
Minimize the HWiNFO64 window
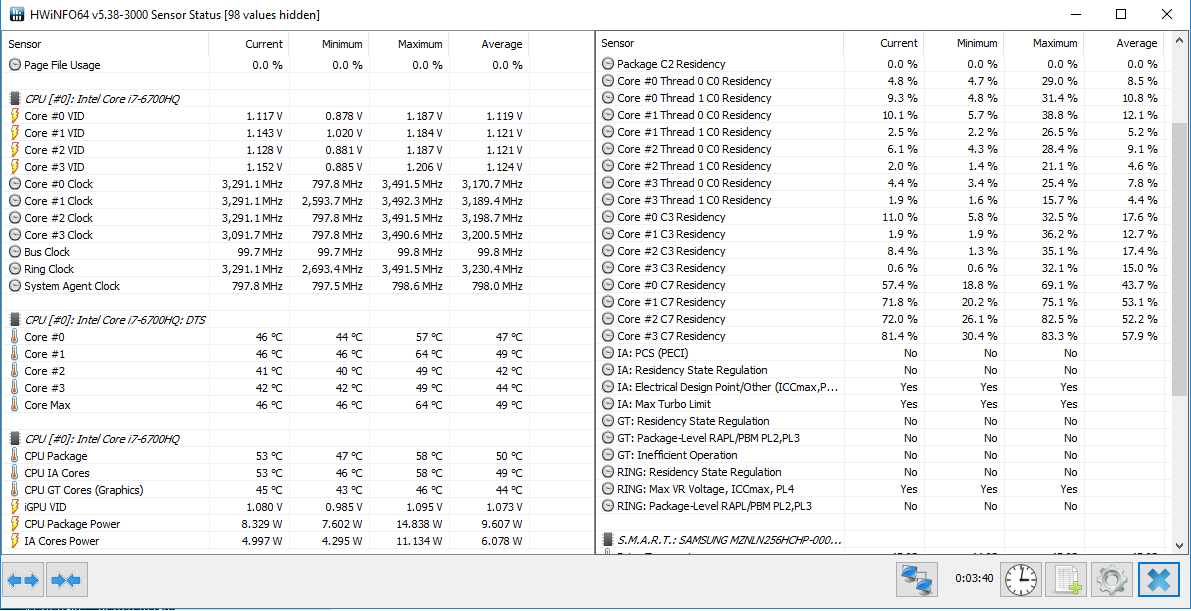coord(1075,14)
